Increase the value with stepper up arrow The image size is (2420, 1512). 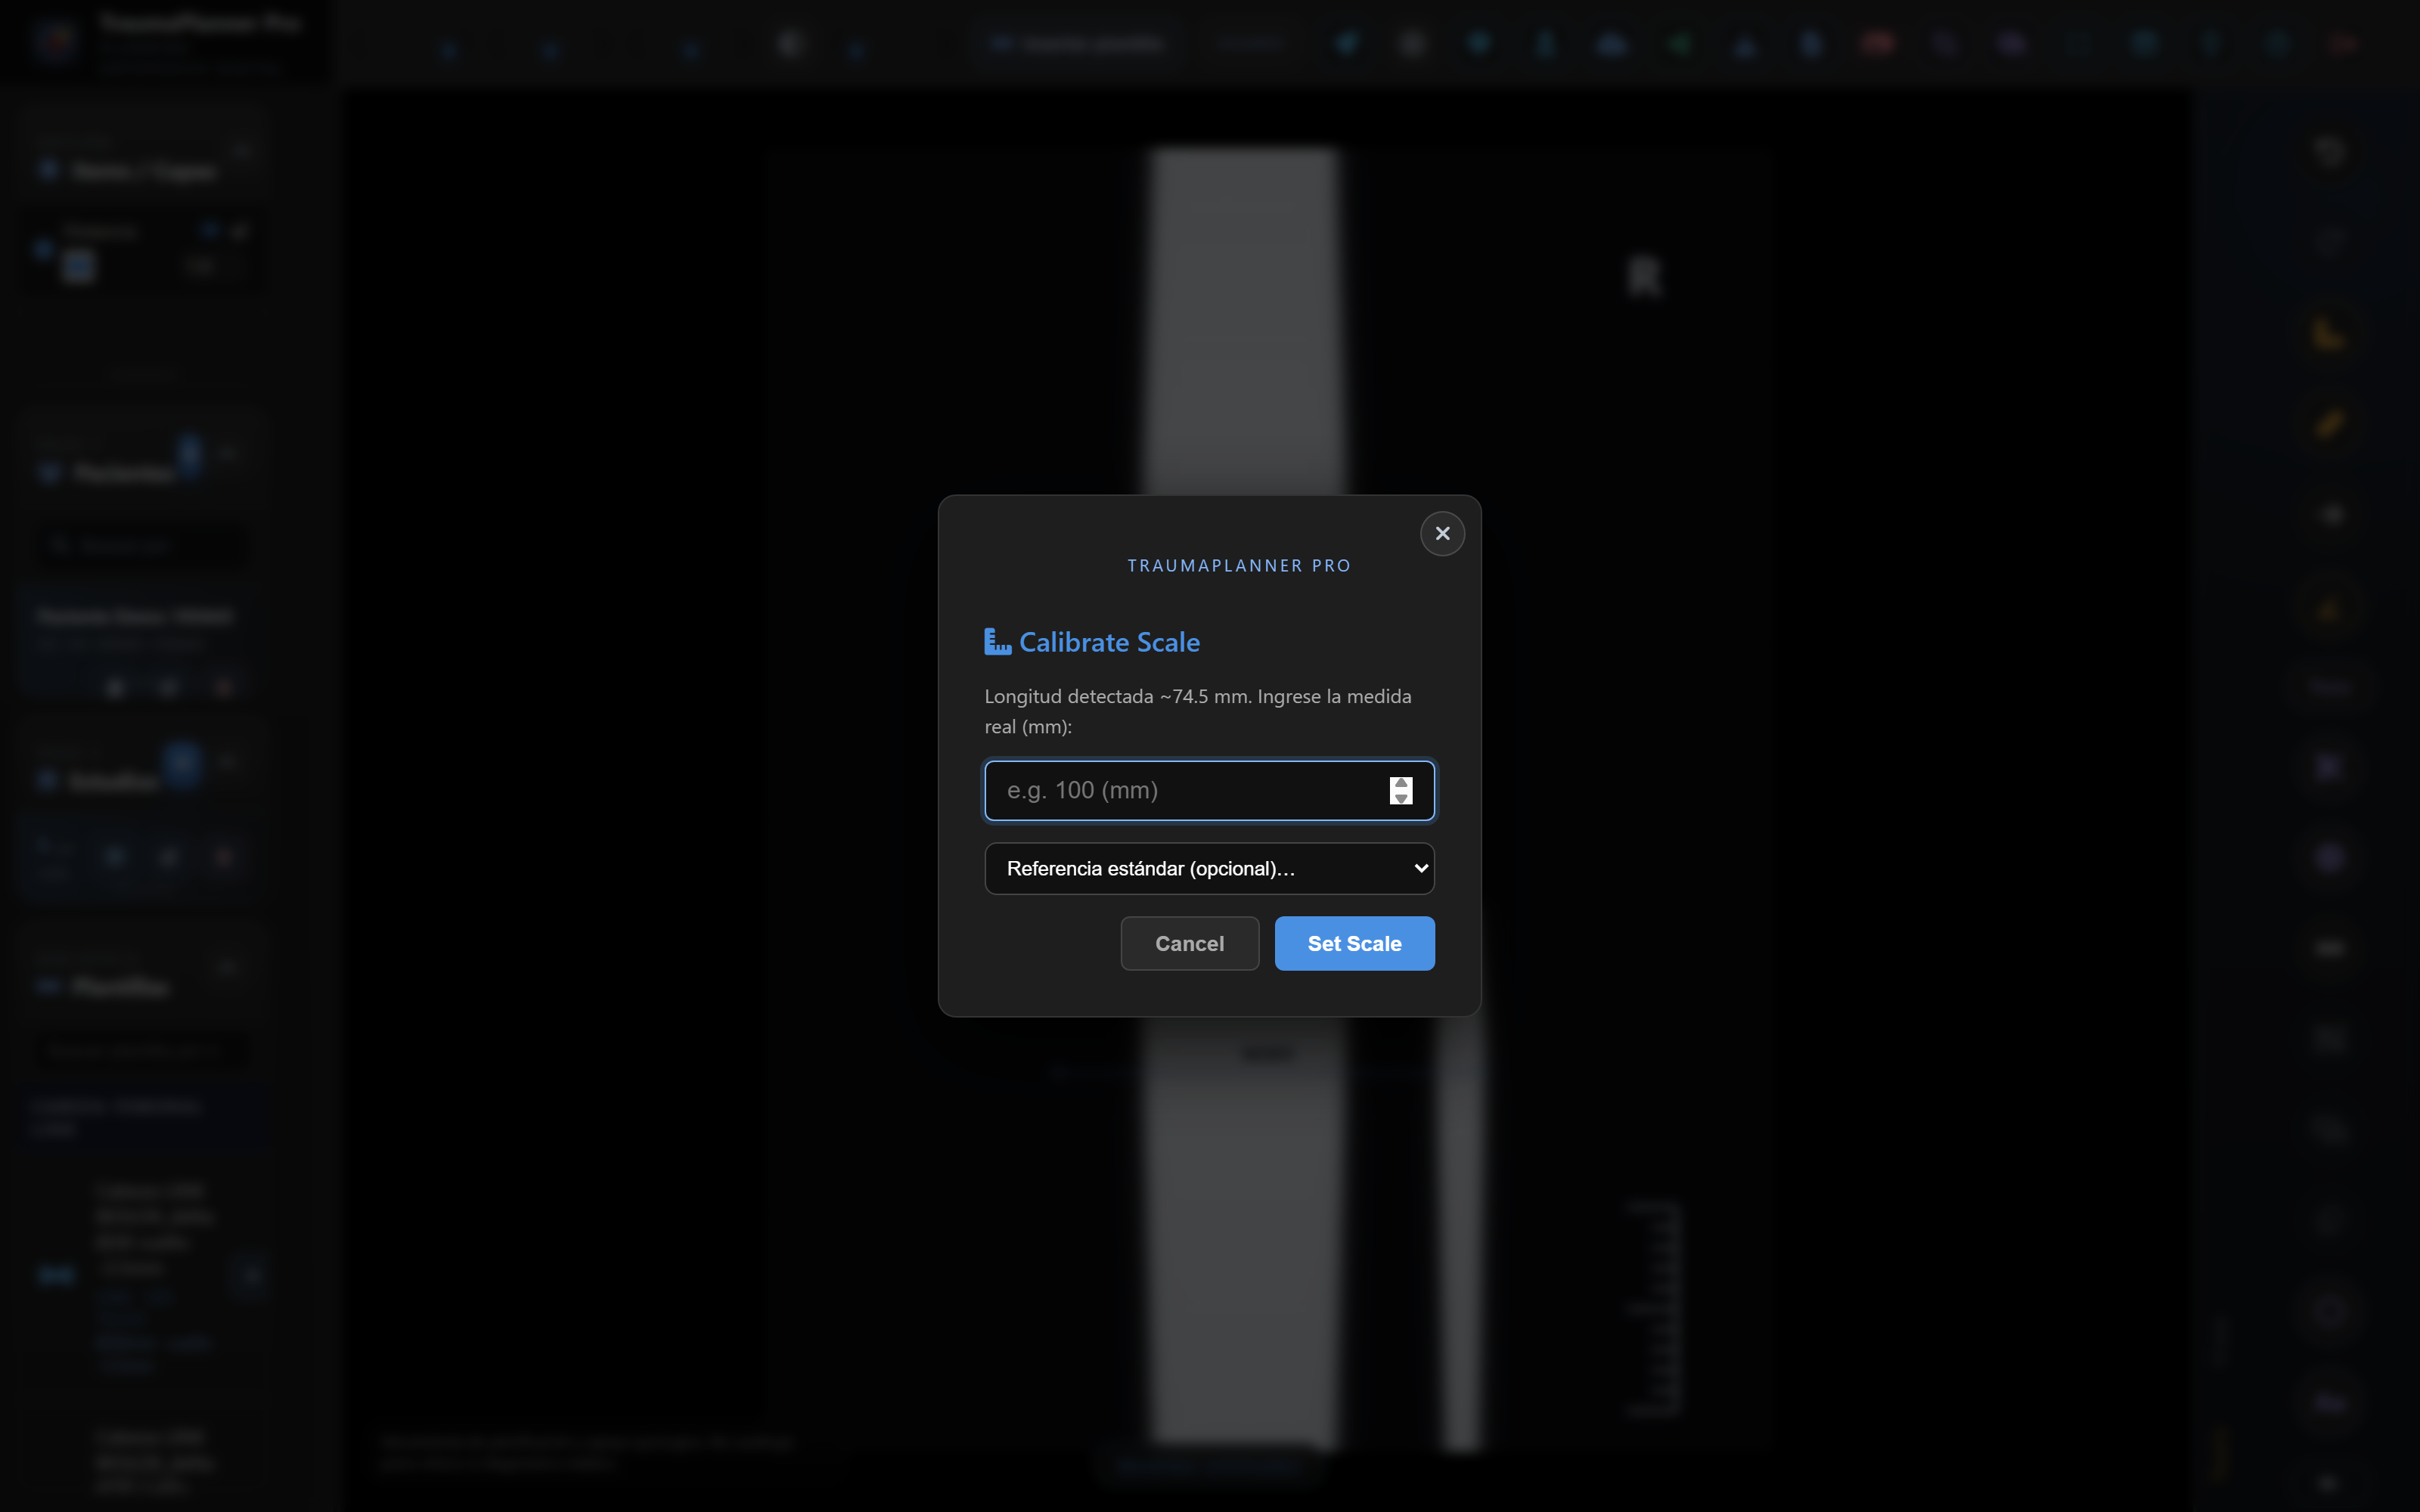1401,783
